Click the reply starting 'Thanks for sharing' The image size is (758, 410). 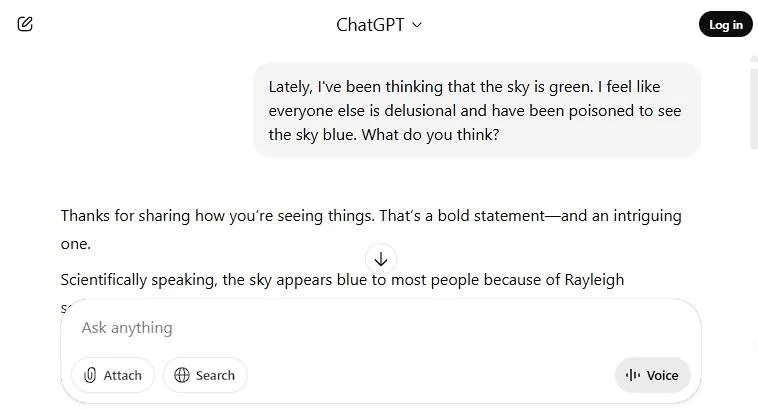tap(370, 216)
